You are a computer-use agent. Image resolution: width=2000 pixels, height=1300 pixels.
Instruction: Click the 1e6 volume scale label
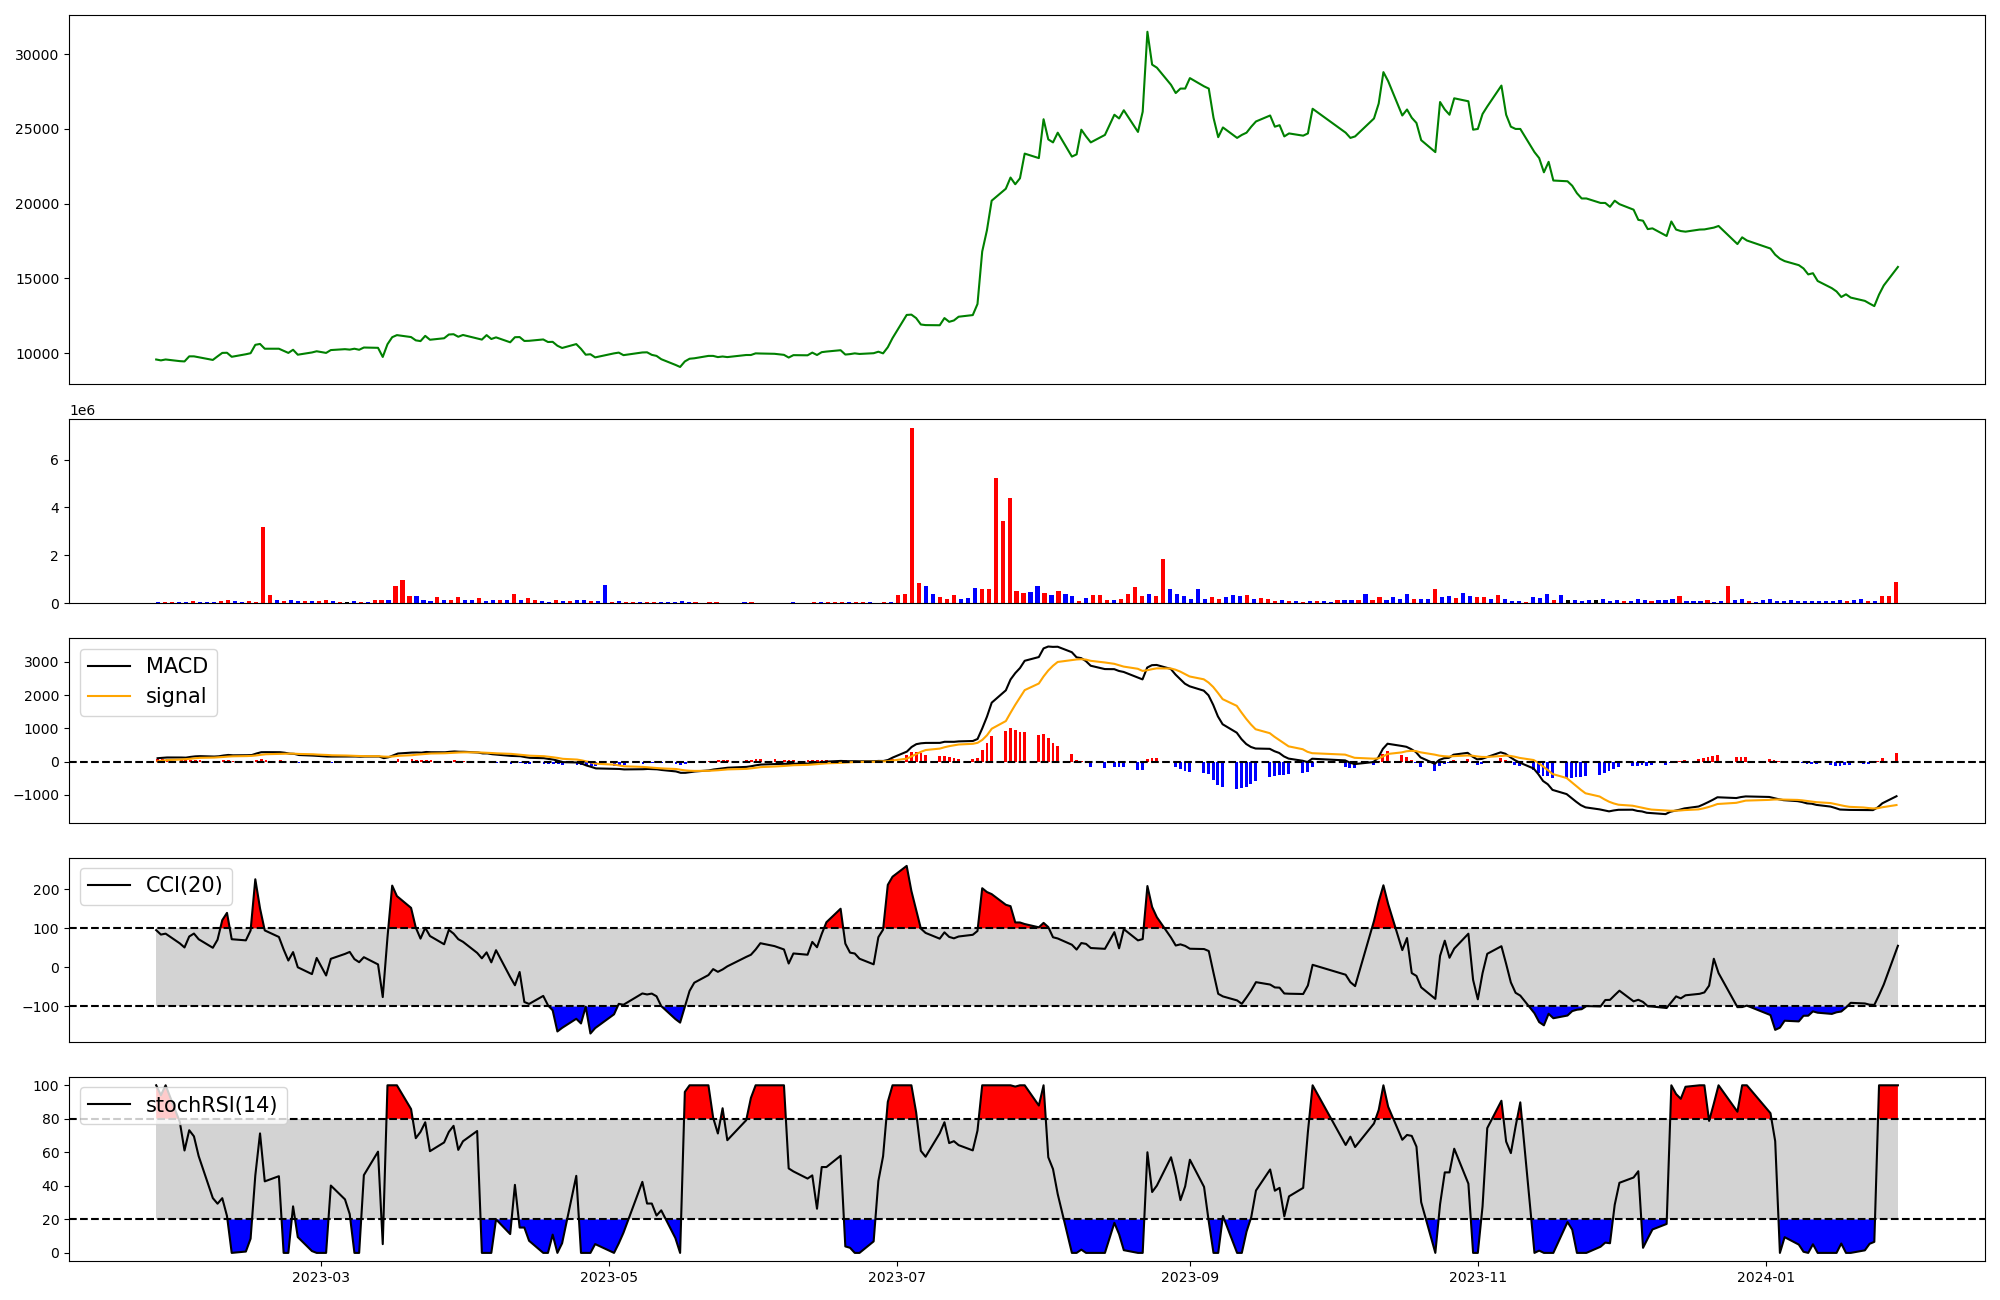82,411
